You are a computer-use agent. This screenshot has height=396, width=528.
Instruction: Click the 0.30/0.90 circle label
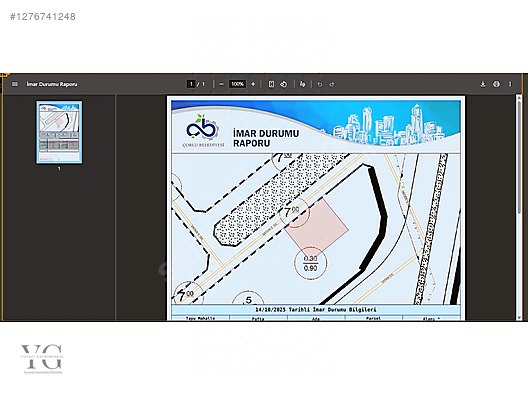point(310,263)
